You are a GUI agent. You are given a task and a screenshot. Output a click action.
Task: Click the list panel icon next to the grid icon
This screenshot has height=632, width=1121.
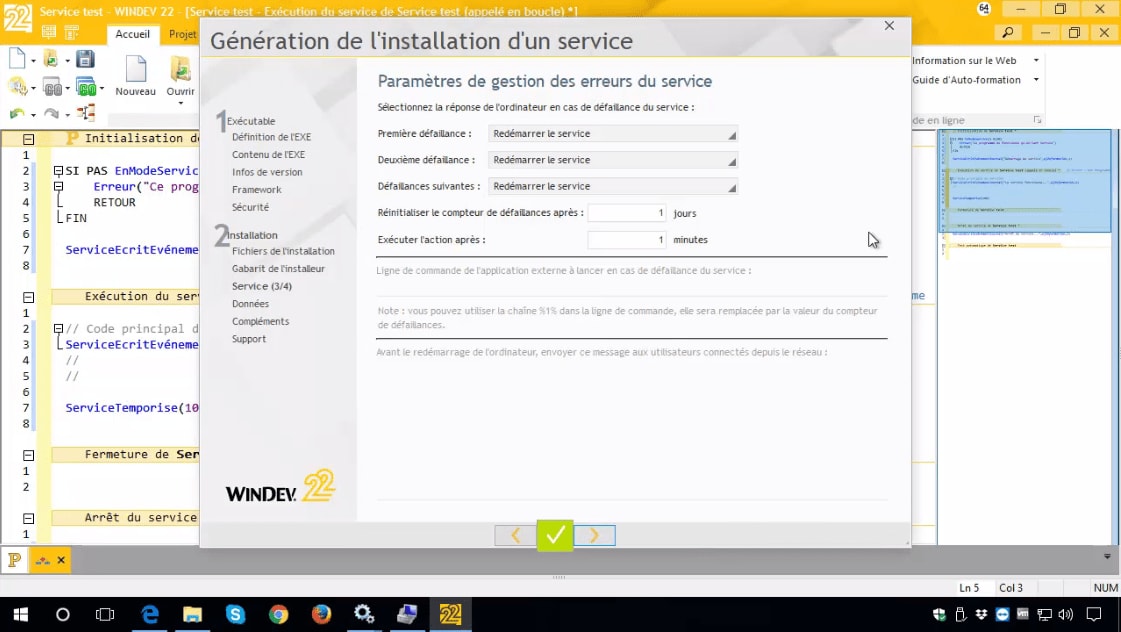[71, 32]
